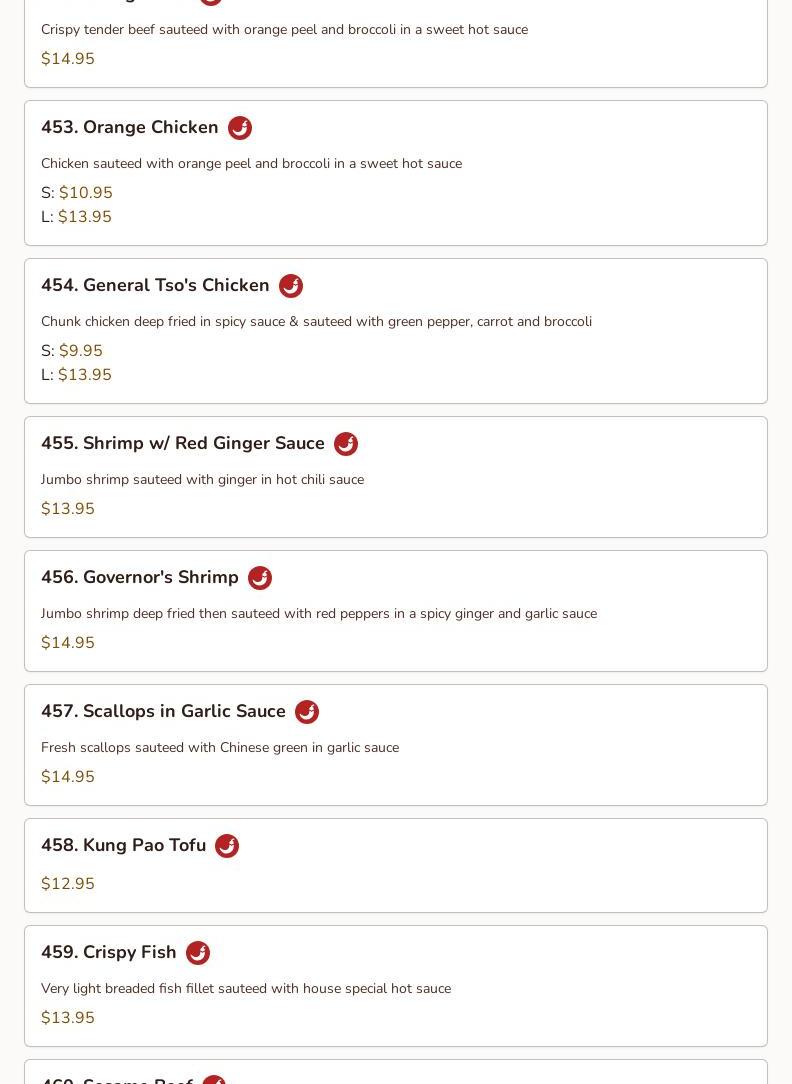Click the 456. Governor's Shrimp title

pyautogui.click(x=140, y=577)
